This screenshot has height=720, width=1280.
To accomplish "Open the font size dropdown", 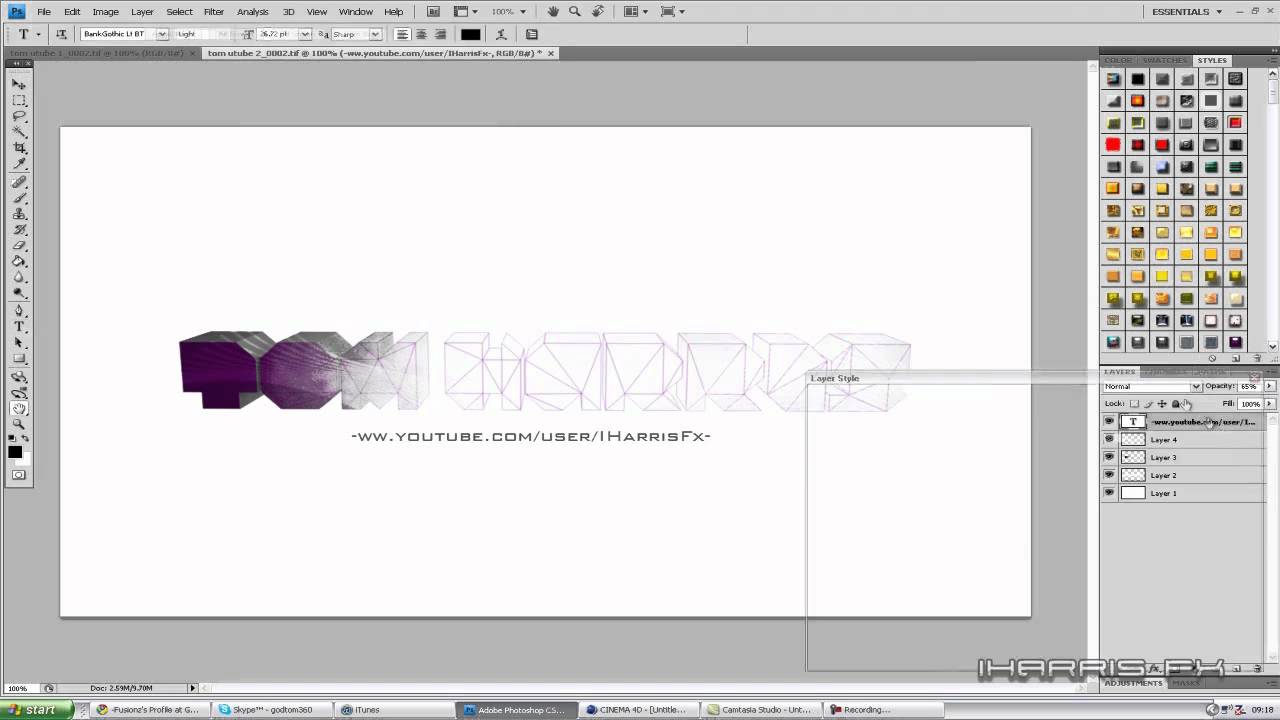I will [305, 34].
